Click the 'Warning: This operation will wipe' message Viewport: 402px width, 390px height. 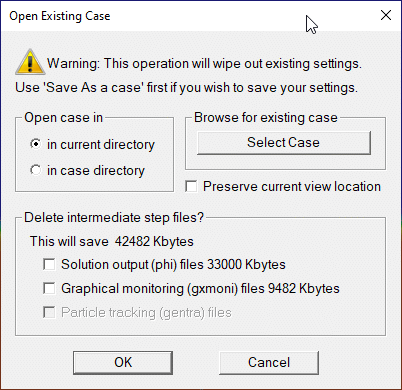pyautogui.click(x=204, y=63)
